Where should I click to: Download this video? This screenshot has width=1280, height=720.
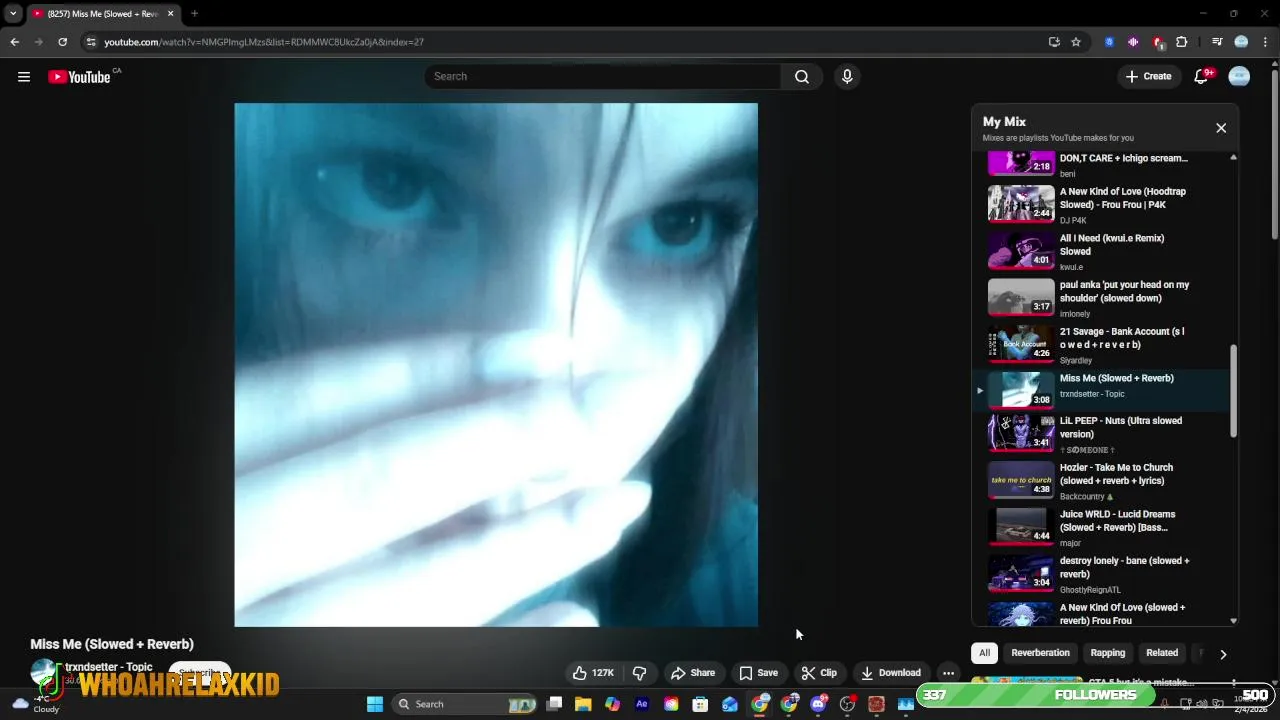pyautogui.click(x=890, y=673)
